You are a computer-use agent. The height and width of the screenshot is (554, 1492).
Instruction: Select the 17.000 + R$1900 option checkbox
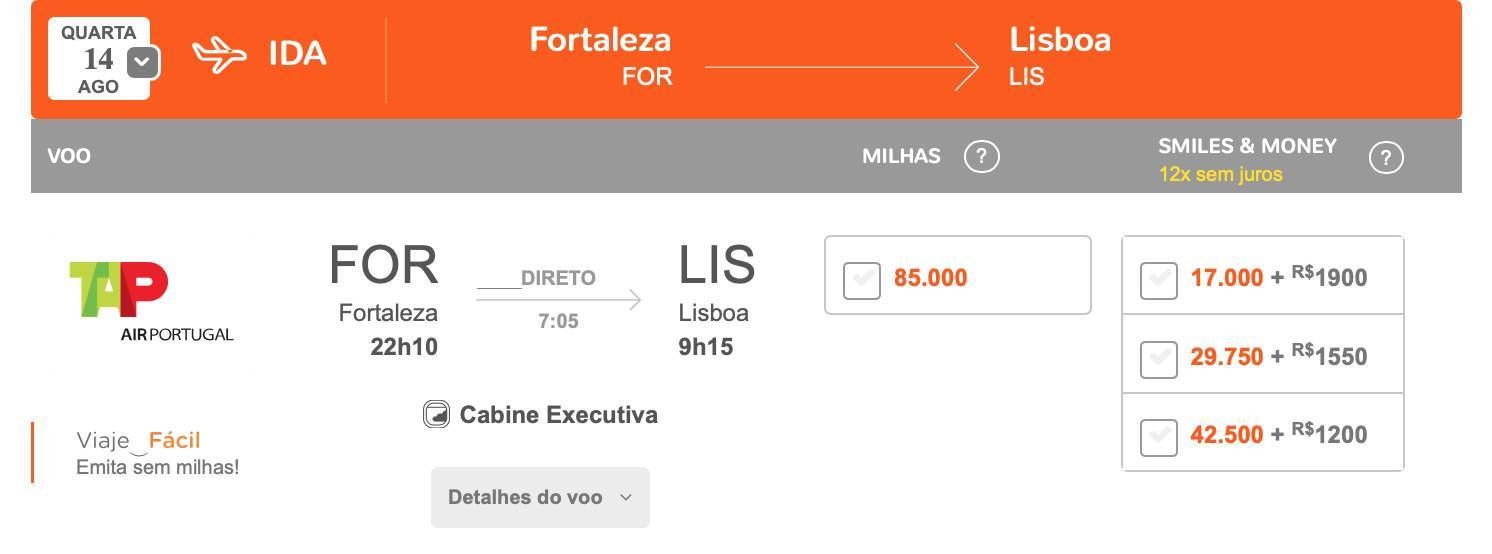pos(1158,280)
